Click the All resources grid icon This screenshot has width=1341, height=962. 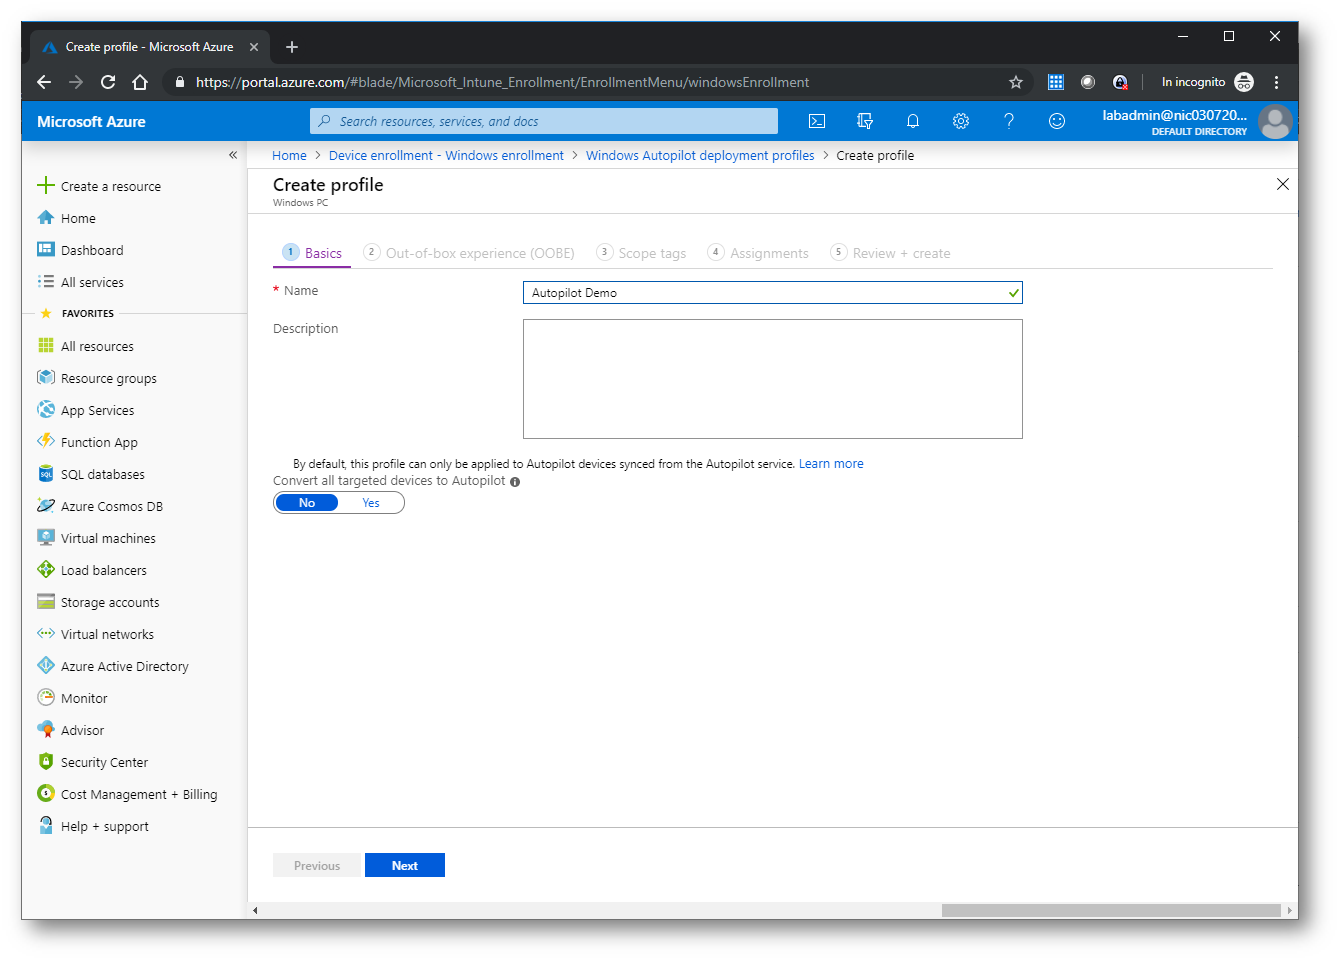coord(46,345)
